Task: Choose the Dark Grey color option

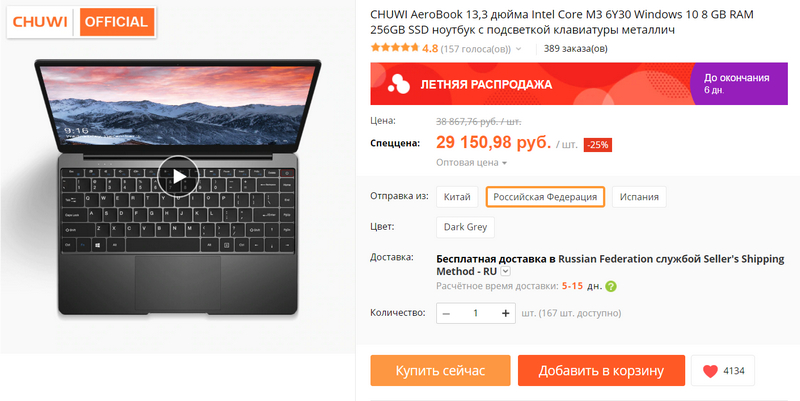Action: pyautogui.click(x=465, y=227)
